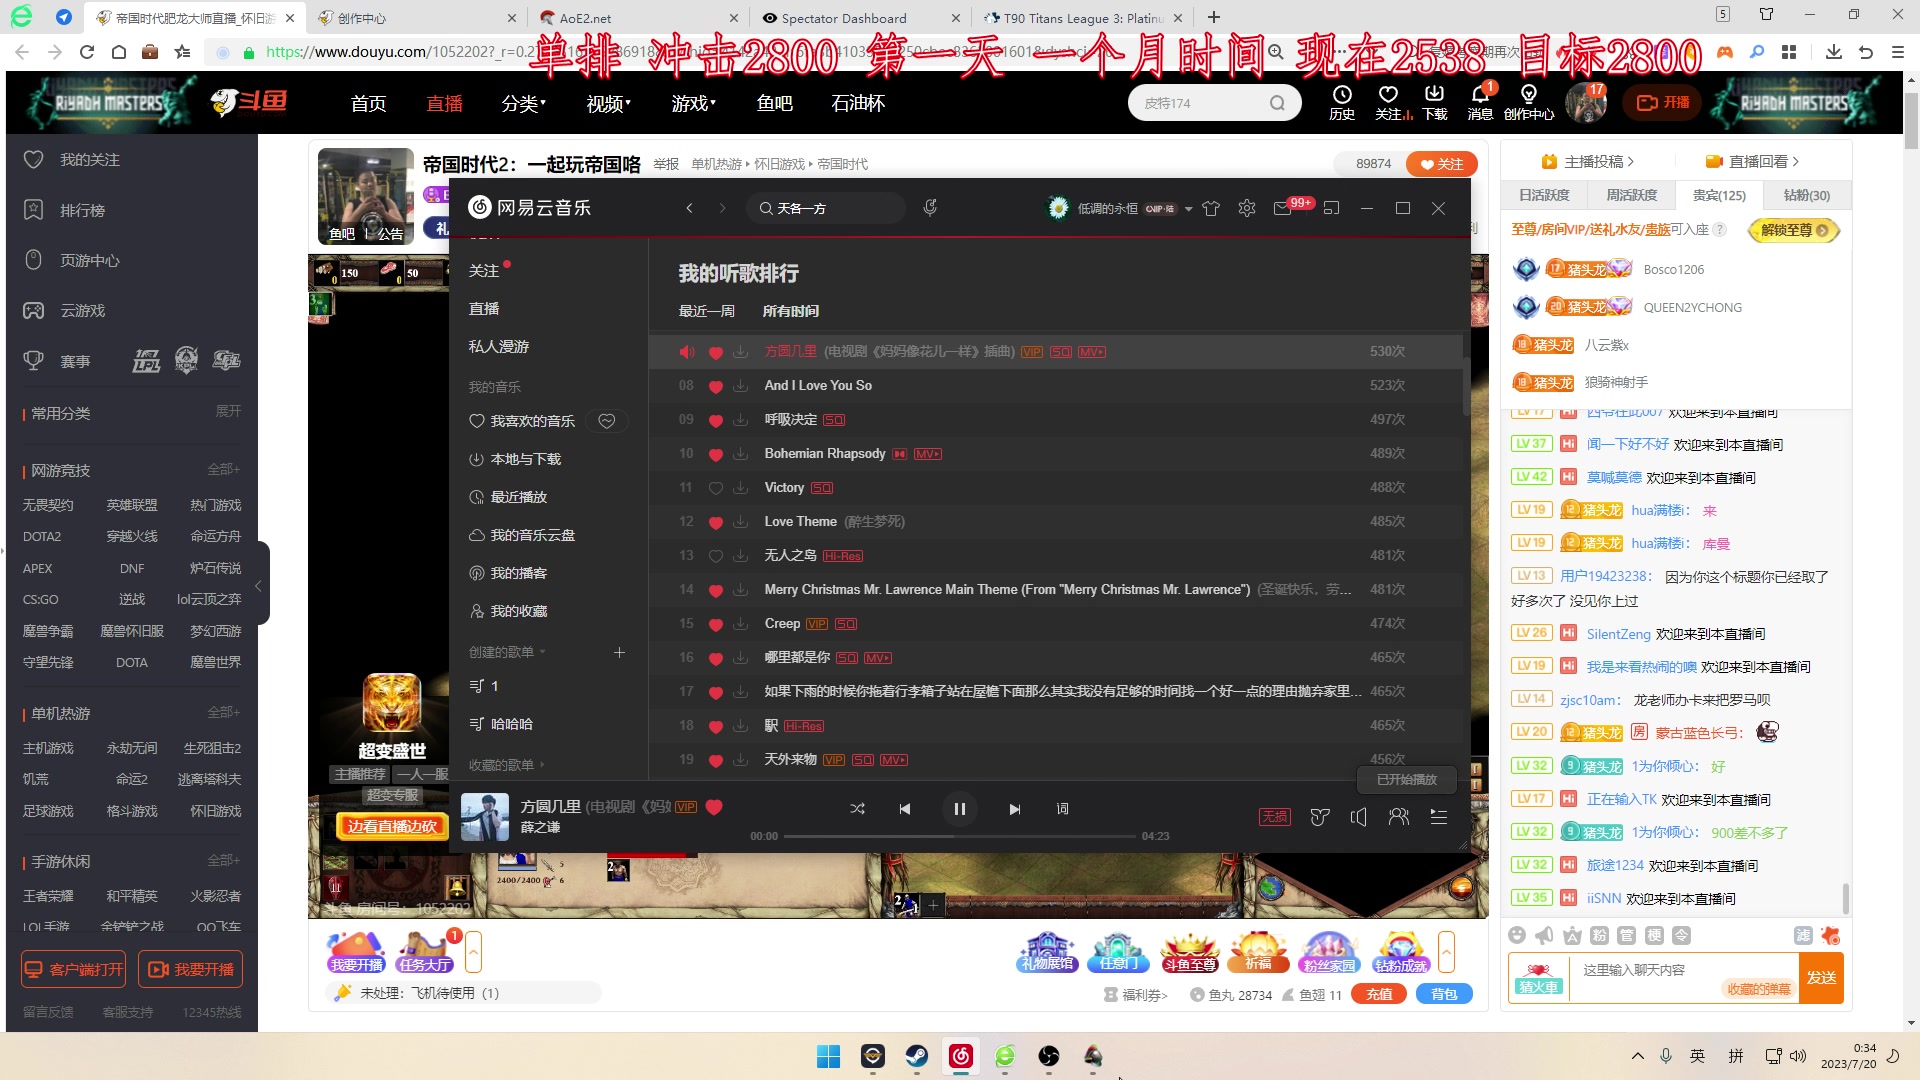Open chat megaphone broadcast icon

[x=1544, y=935]
